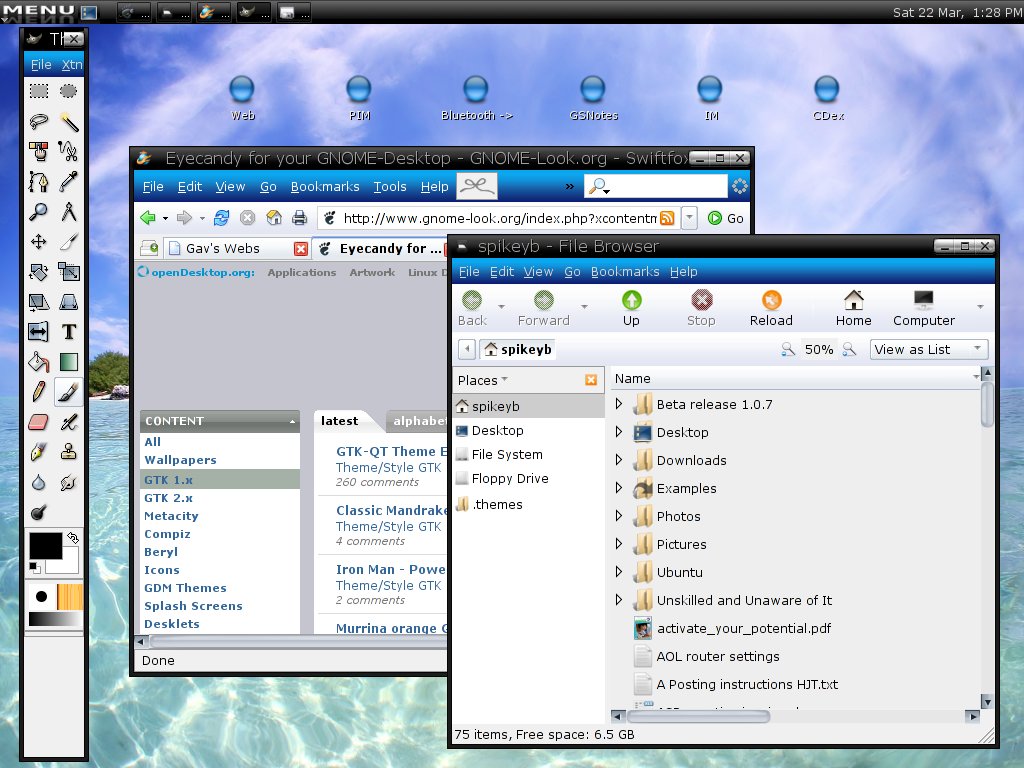Expand the Ubuntu folder row
This screenshot has height=768, width=1024.
(x=618, y=572)
